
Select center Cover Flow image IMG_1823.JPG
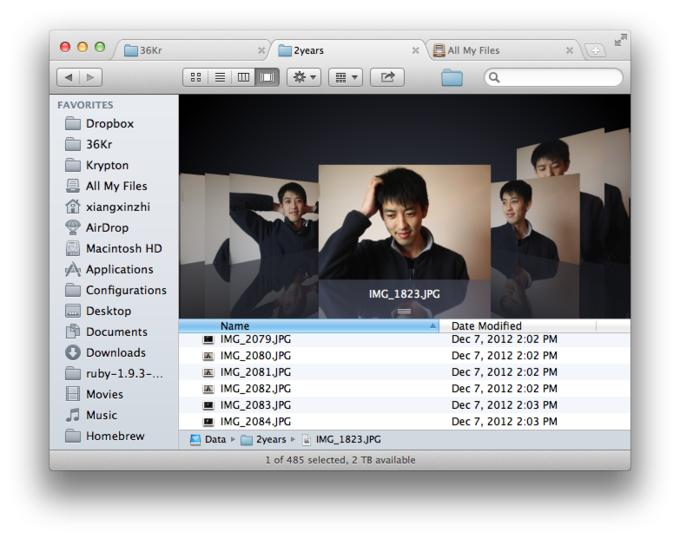[405, 222]
